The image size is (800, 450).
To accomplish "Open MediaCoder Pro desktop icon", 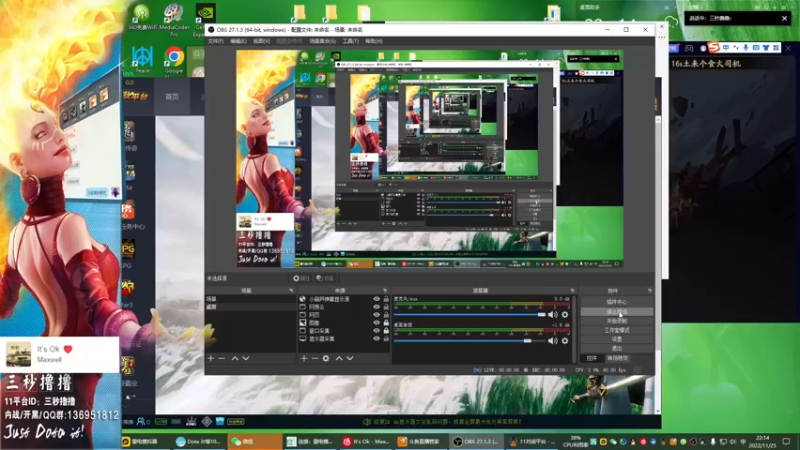I will [174, 20].
